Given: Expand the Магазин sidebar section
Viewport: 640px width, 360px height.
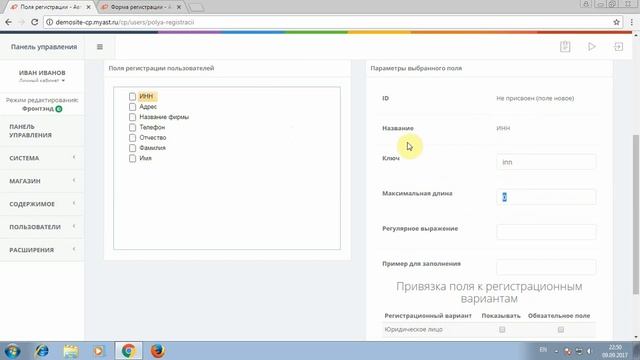Looking at the screenshot, I should [42, 181].
